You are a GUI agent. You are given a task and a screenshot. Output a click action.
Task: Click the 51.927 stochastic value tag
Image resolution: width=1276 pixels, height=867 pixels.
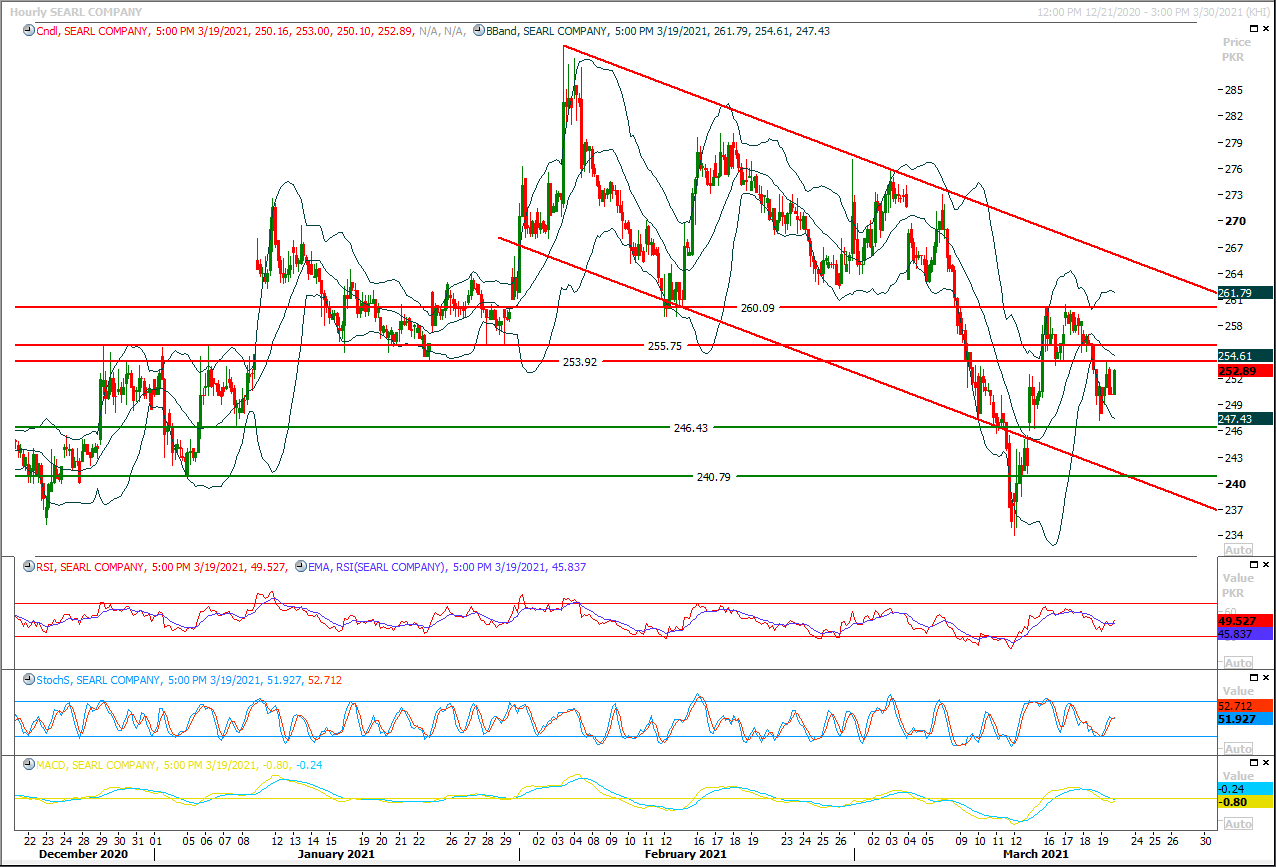coord(1245,719)
